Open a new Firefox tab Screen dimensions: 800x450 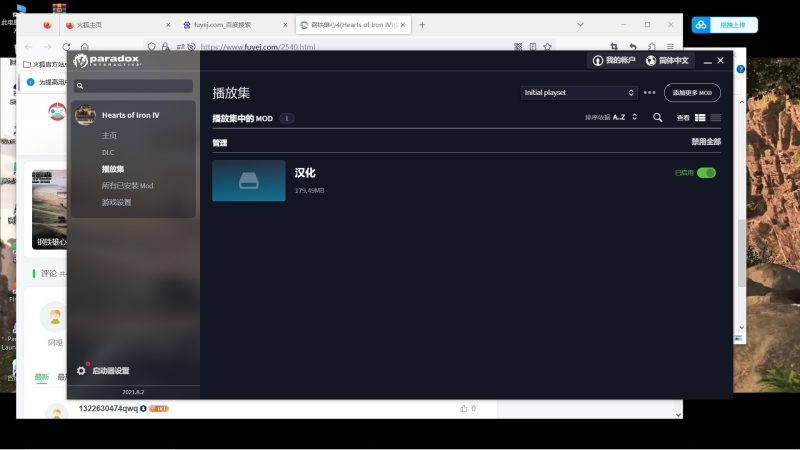(422, 24)
